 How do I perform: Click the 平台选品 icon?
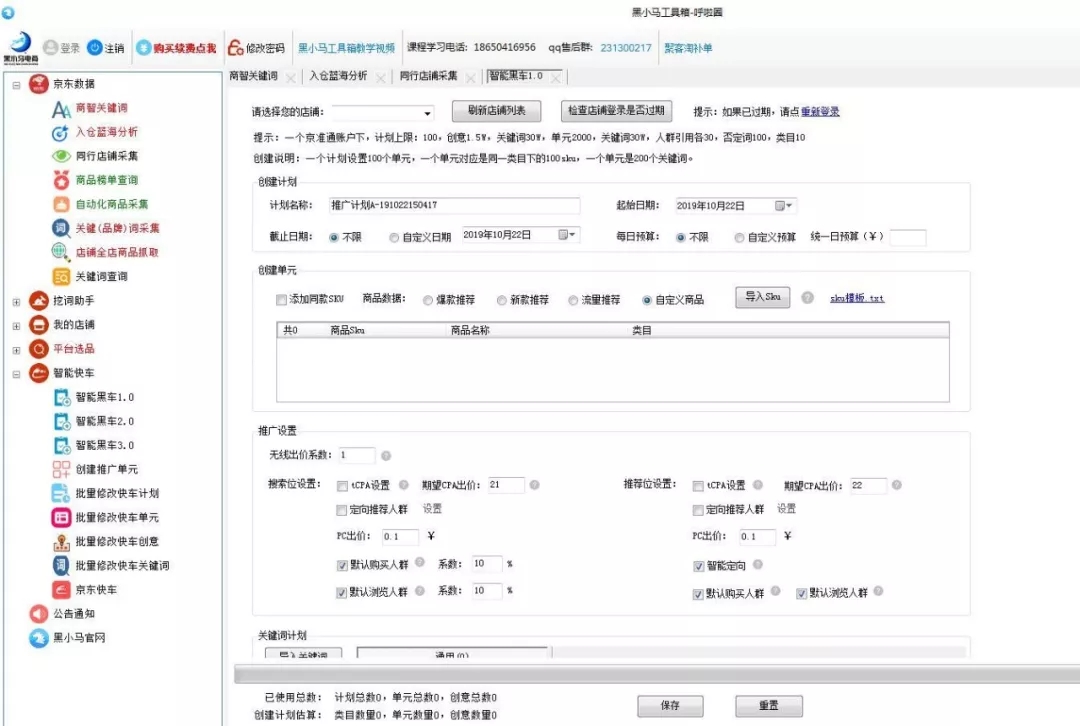coord(39,349)
